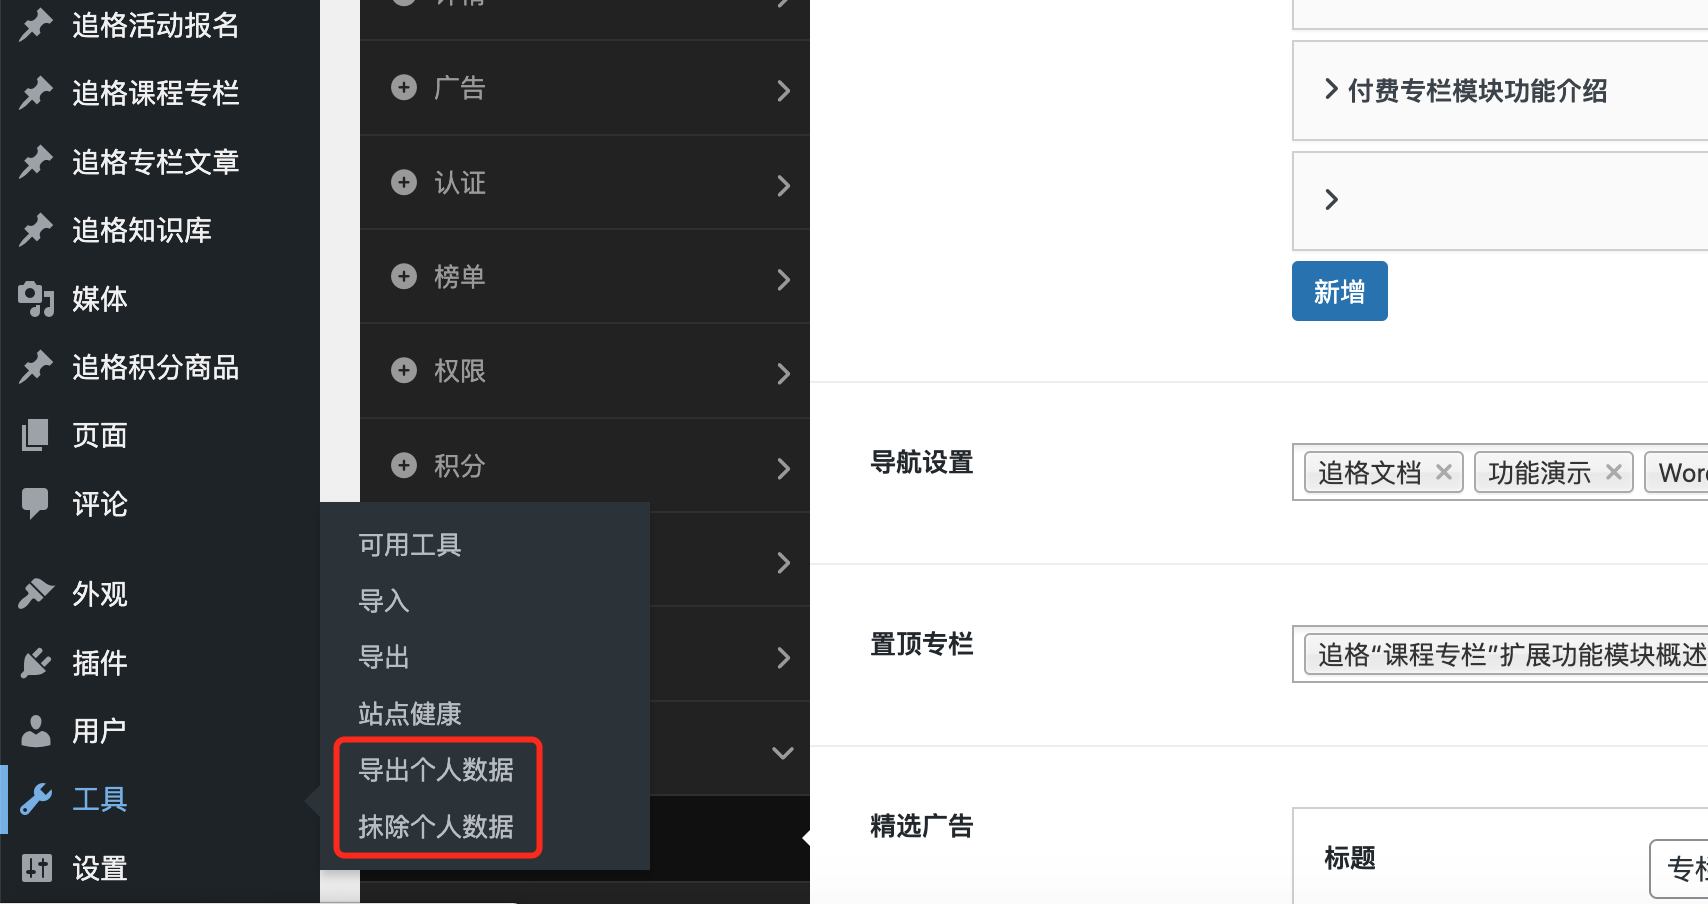Click the 页面 pages icon
Image resolution: width=1708 pixels, height=904 pixels.
pyautogui.click(x=36, y=435)
